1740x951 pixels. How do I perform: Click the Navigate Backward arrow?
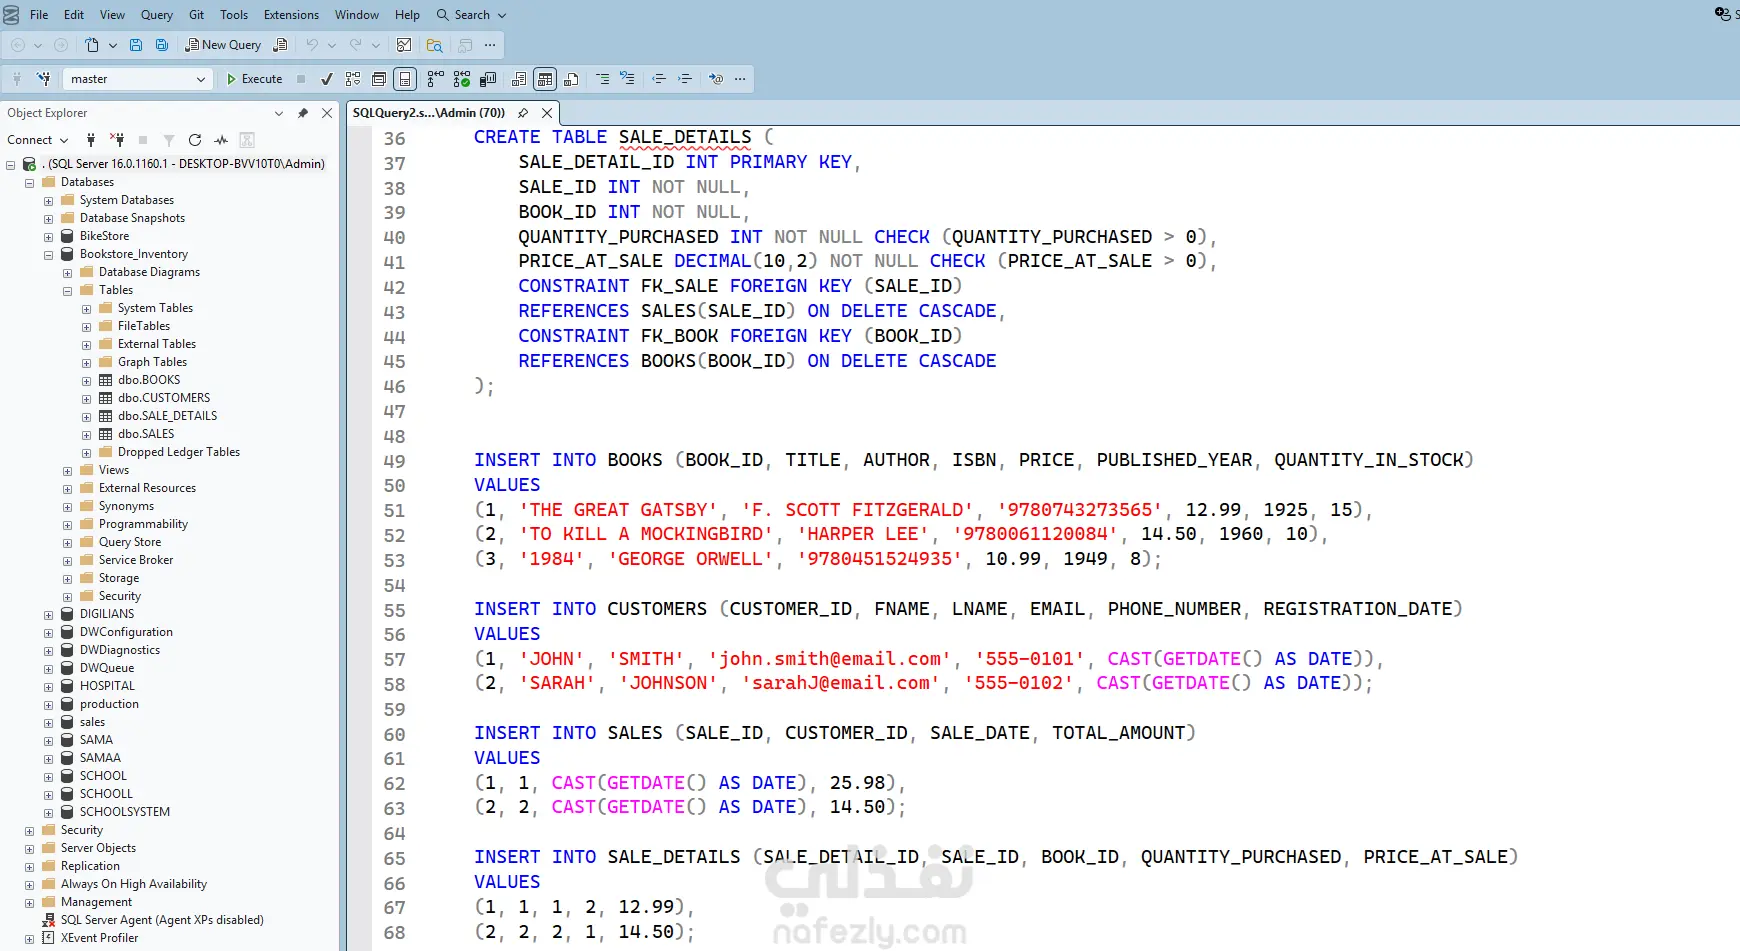pyautogui.click(x=18, y=45)
